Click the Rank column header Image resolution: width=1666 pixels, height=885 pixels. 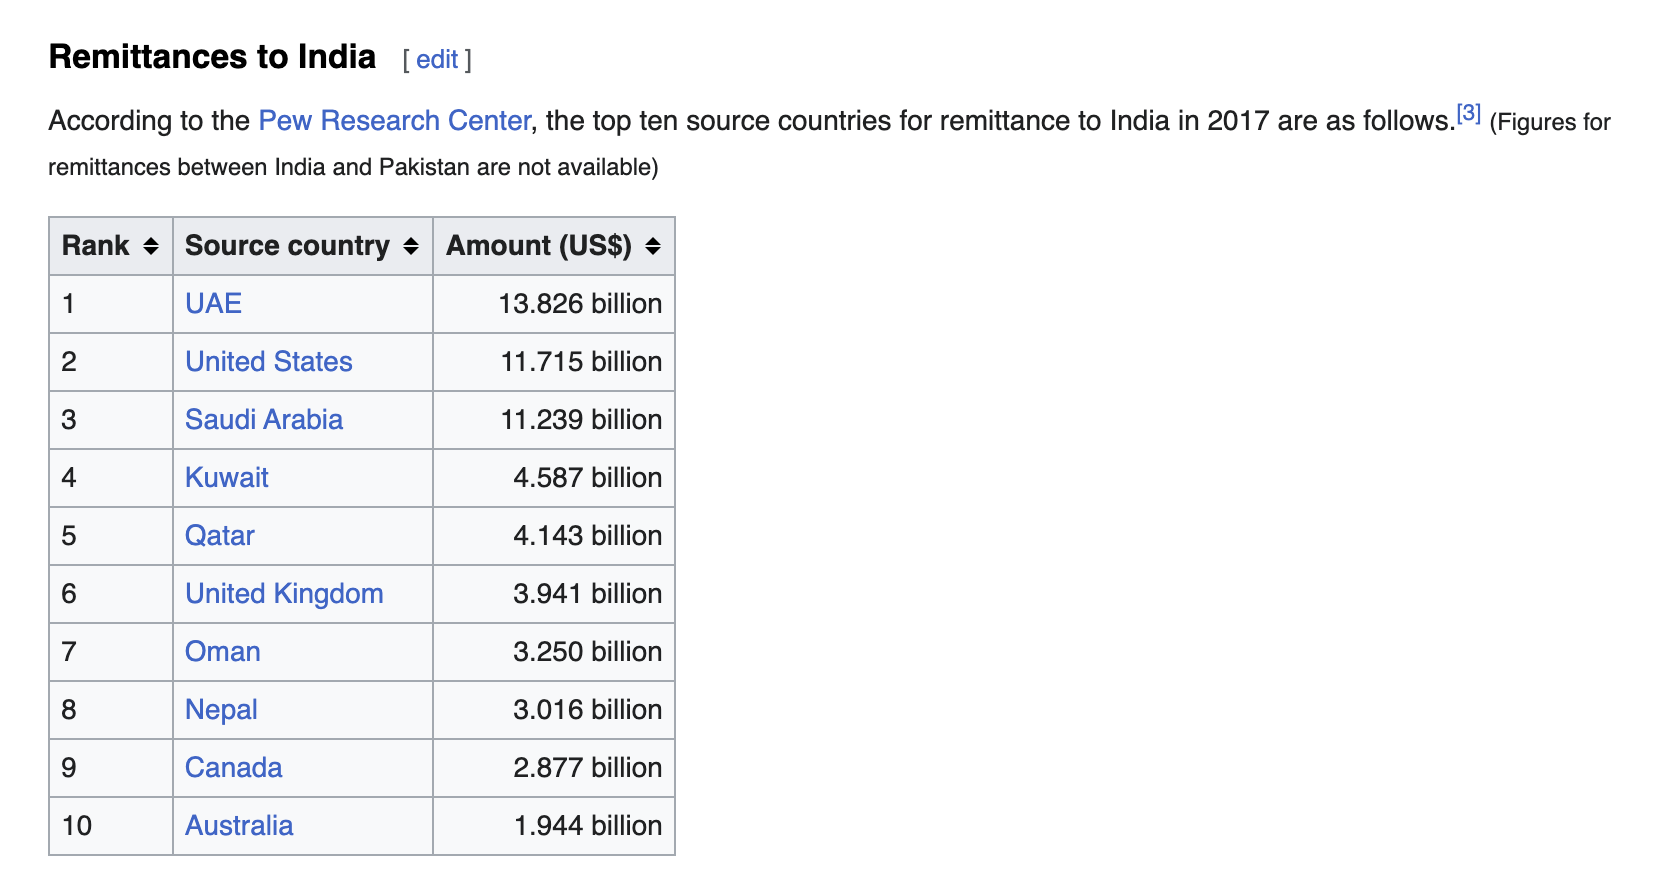111,246
